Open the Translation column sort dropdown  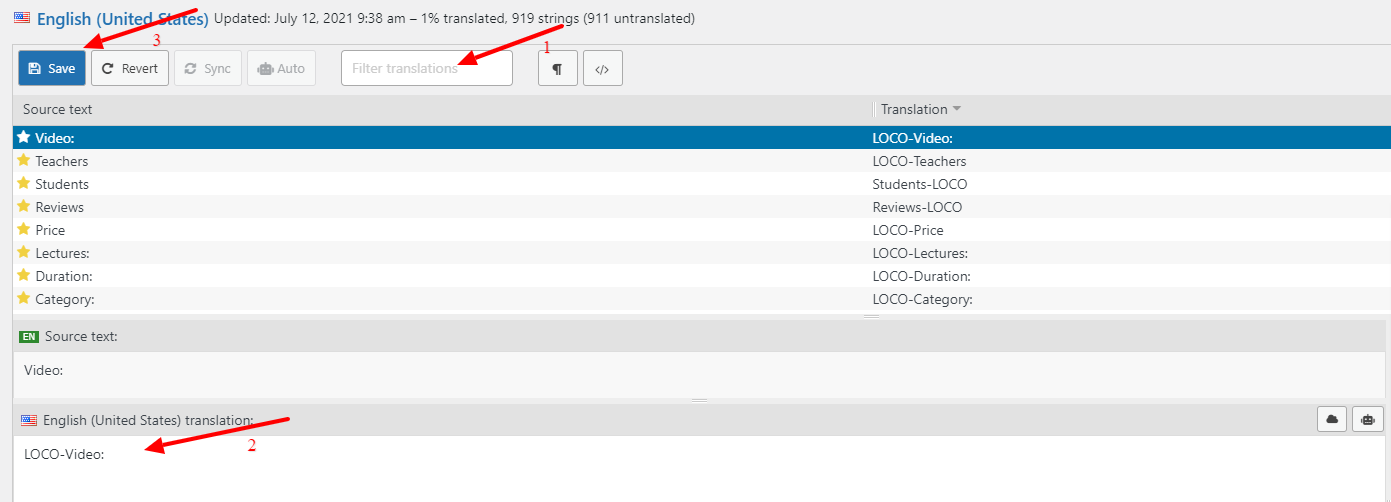tap(956, 109)
